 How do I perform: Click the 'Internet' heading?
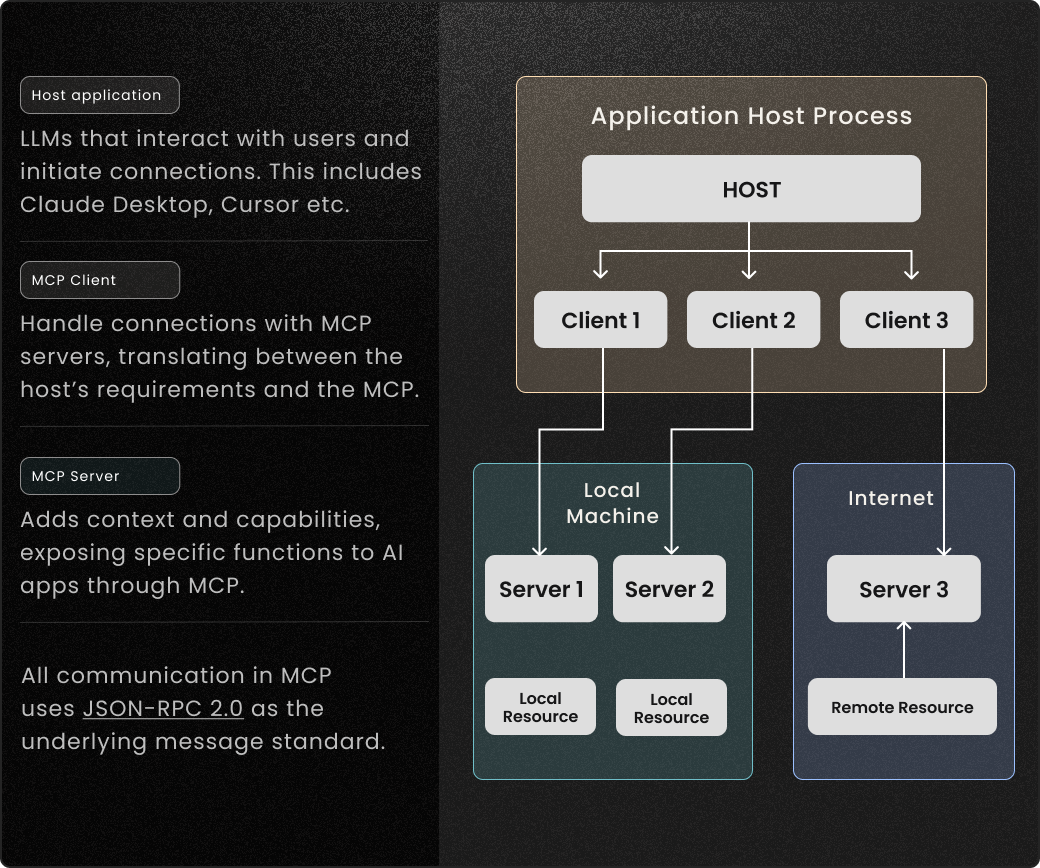[891, 497]
